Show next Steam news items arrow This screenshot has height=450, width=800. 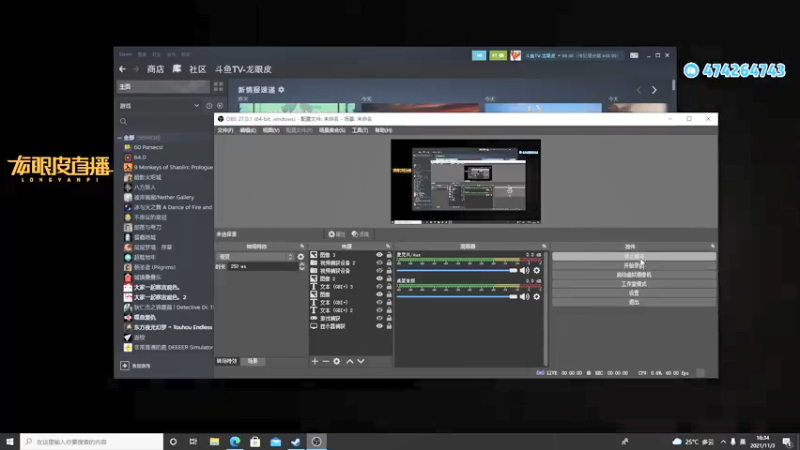[x=654, y=90]
